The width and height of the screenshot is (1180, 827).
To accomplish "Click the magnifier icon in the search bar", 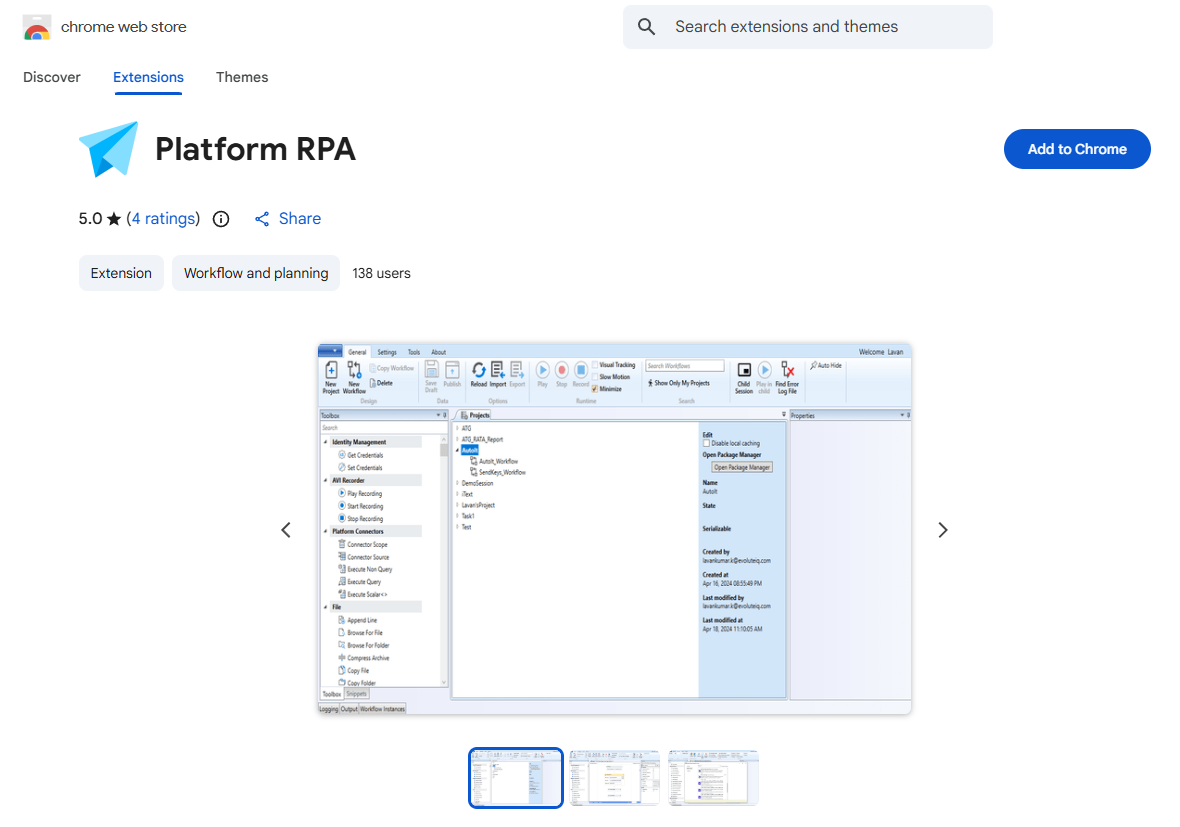I will 646,27.
